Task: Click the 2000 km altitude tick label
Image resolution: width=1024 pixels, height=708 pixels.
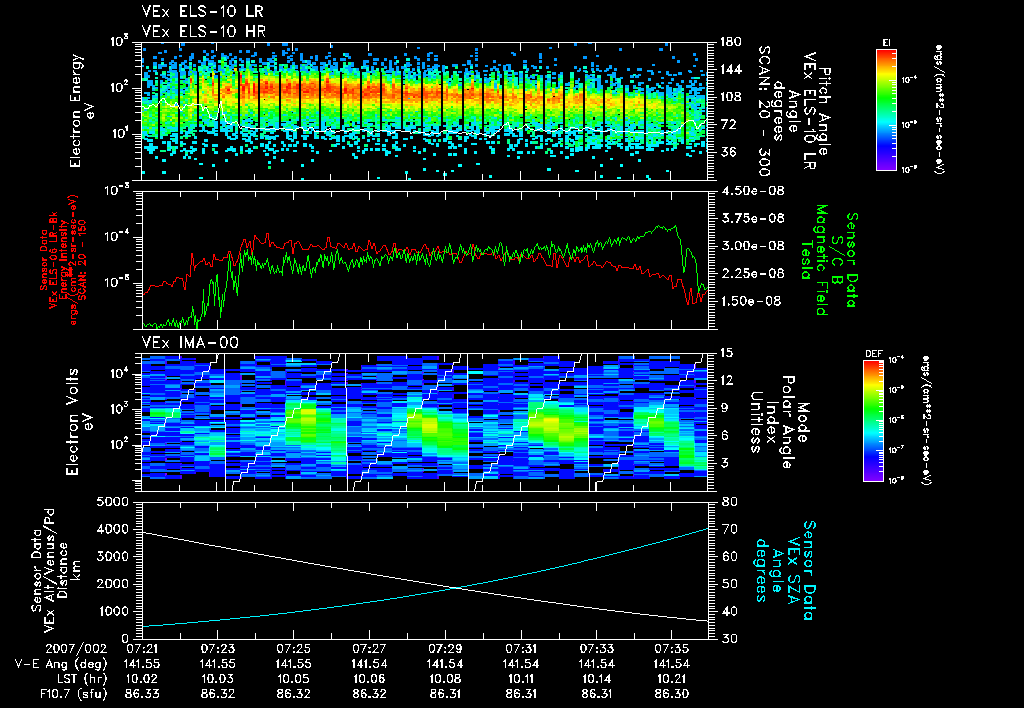Action: pos(114,585)
